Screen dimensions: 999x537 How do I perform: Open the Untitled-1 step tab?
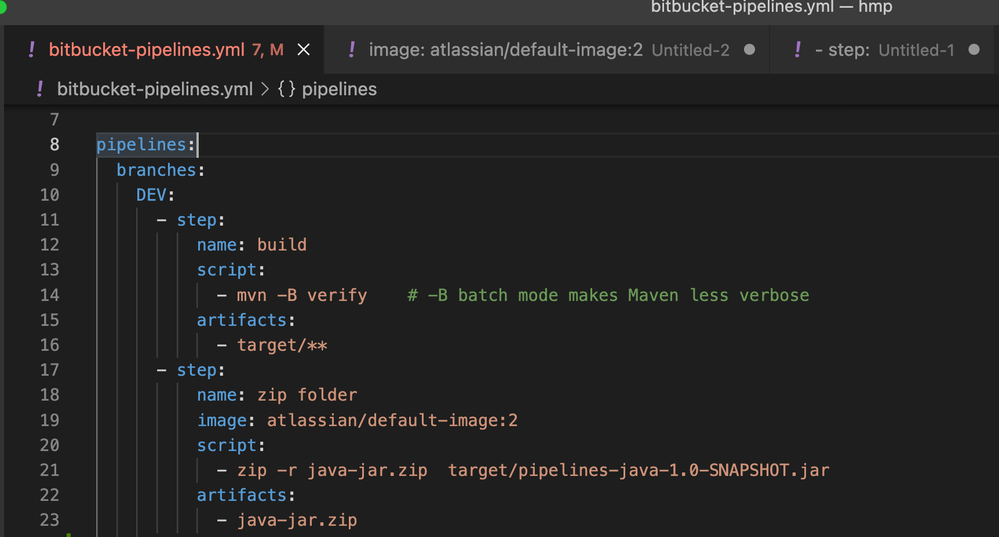point(884,50)
